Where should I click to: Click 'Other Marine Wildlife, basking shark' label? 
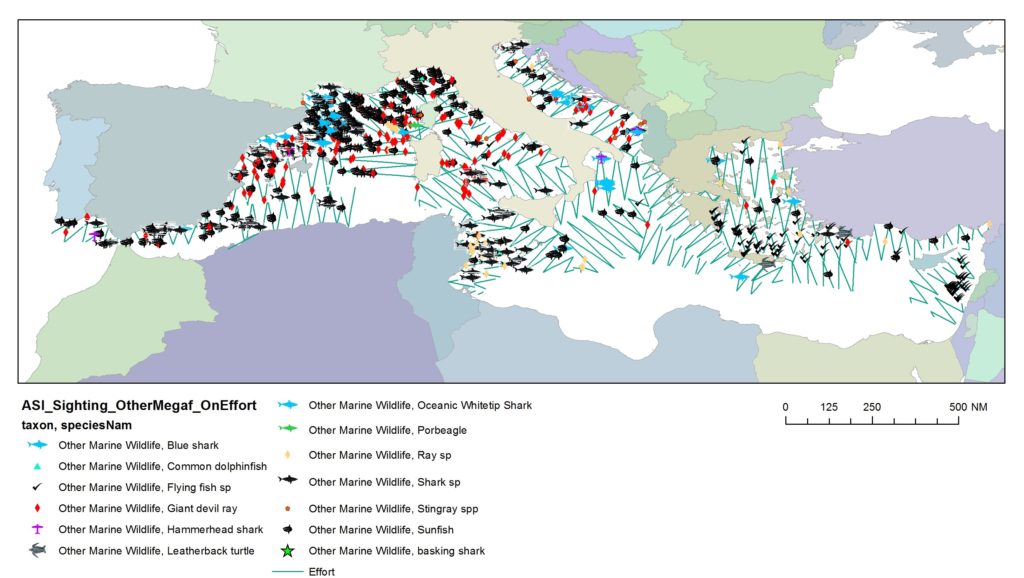[x=396, y=551]
